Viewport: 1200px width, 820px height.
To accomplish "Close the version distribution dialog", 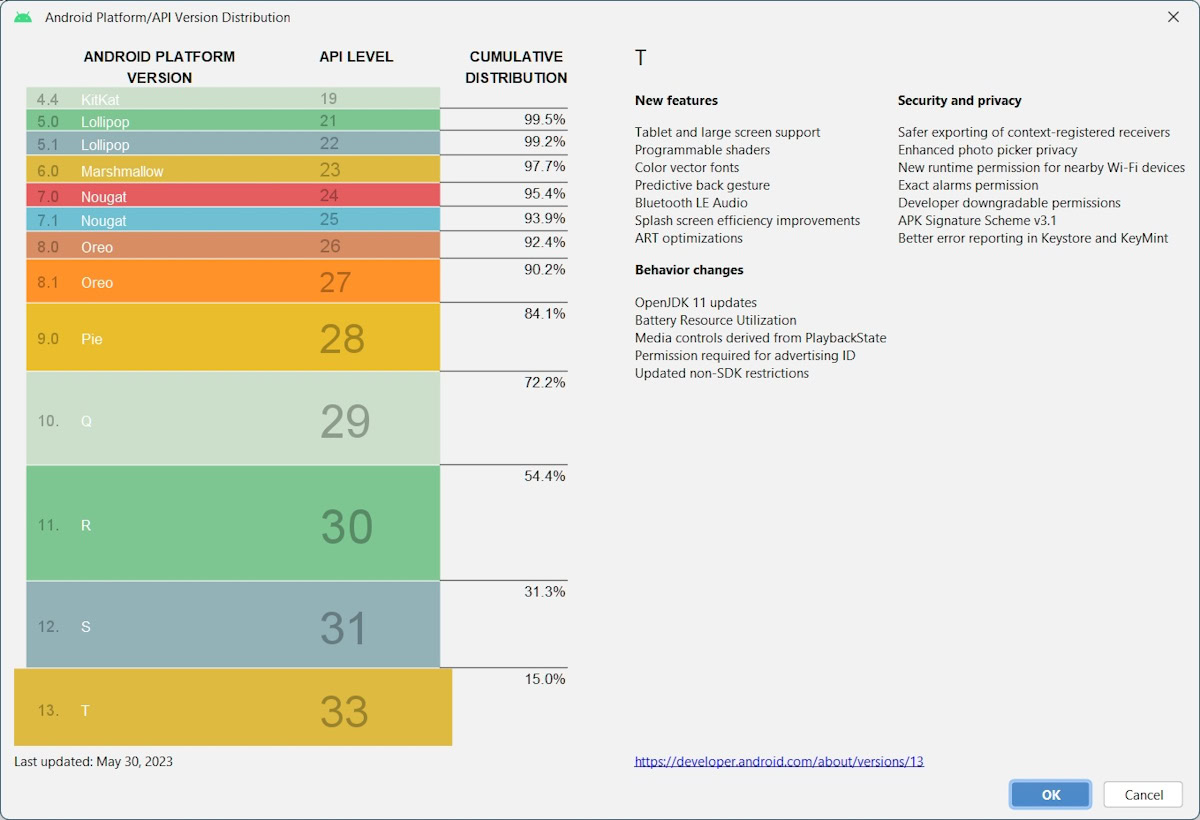I will click(x=1173, y=17).
